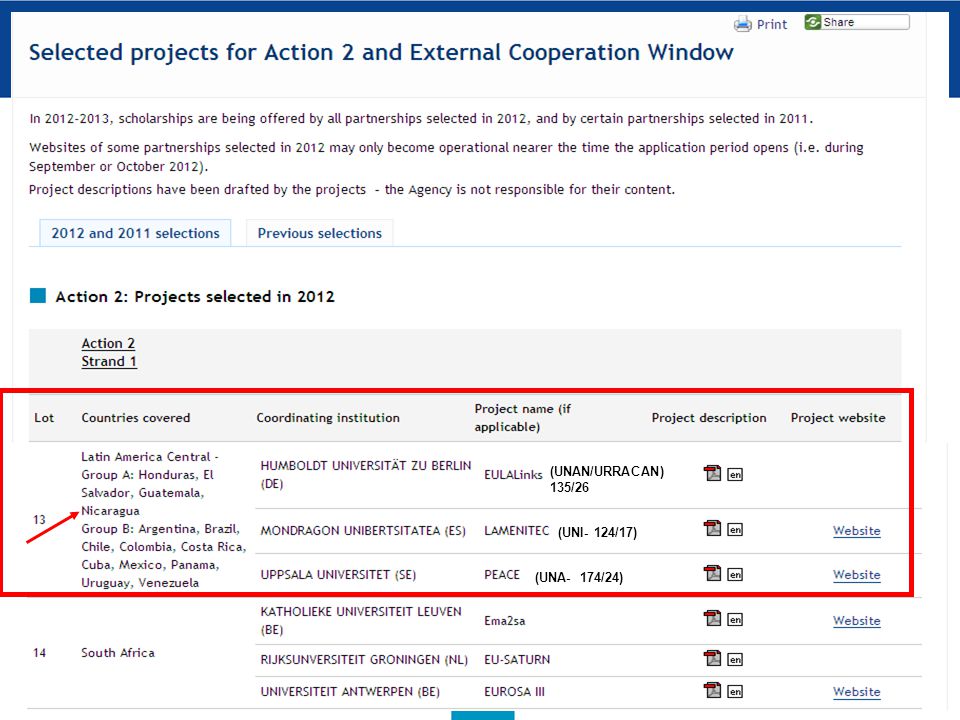Click the 'Nicaragua' country text
The width and height of the screenshot is (960, 720).
pyautogui.click(x=110, y=511)
